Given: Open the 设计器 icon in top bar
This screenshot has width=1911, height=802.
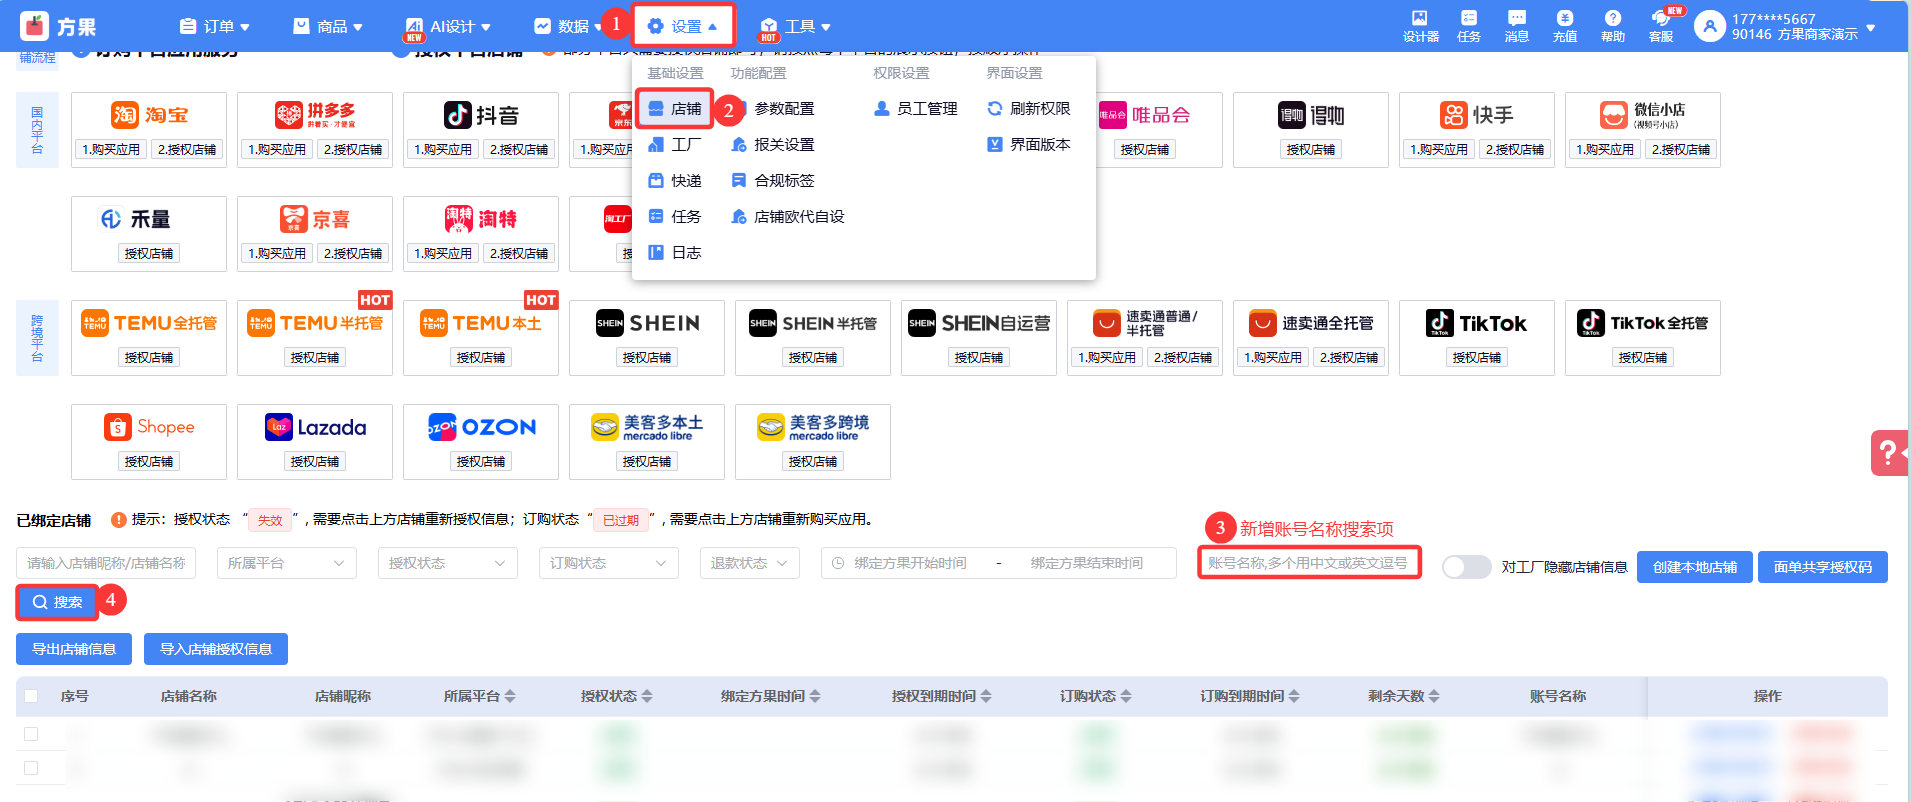Looking at the screenshot, I should pos(1420,26).
